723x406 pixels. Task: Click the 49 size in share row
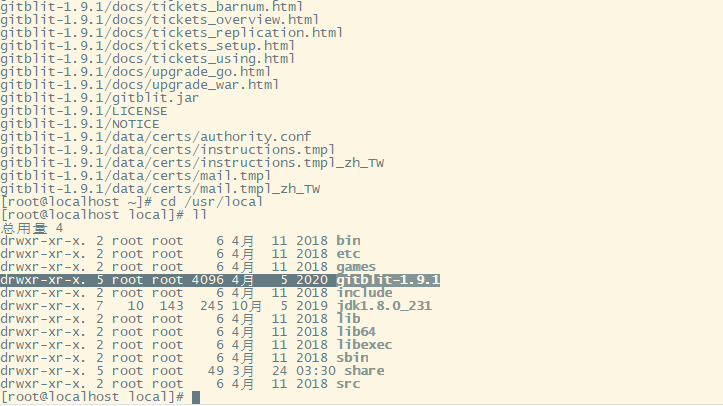(x=216, y=371)
